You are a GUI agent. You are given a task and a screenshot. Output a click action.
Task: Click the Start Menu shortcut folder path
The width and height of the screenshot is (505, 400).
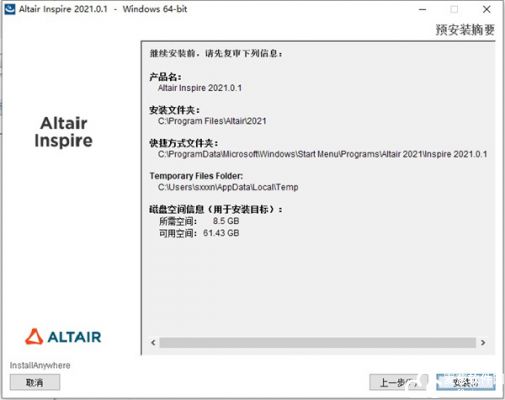pos(322,154)
